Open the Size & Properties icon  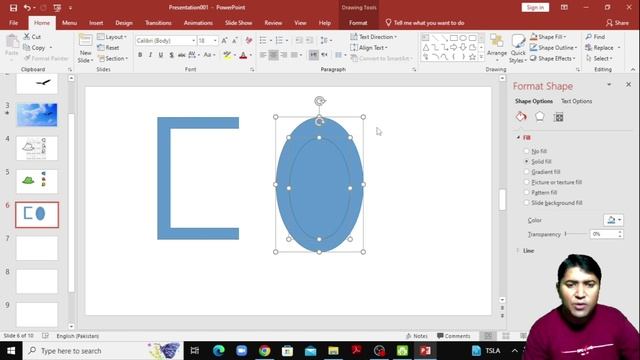pos(558,118)
